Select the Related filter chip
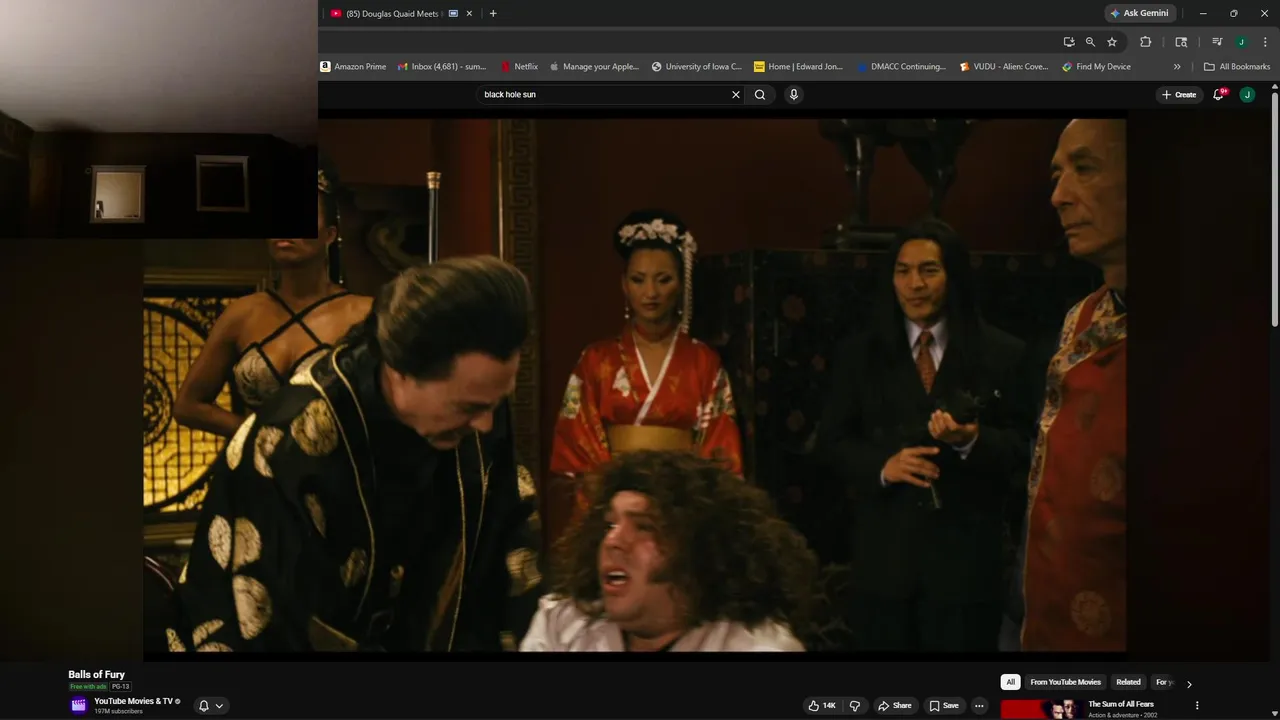Image resolution: width=1280 pixels, height=720 pixels. [x=1128, y=682]
